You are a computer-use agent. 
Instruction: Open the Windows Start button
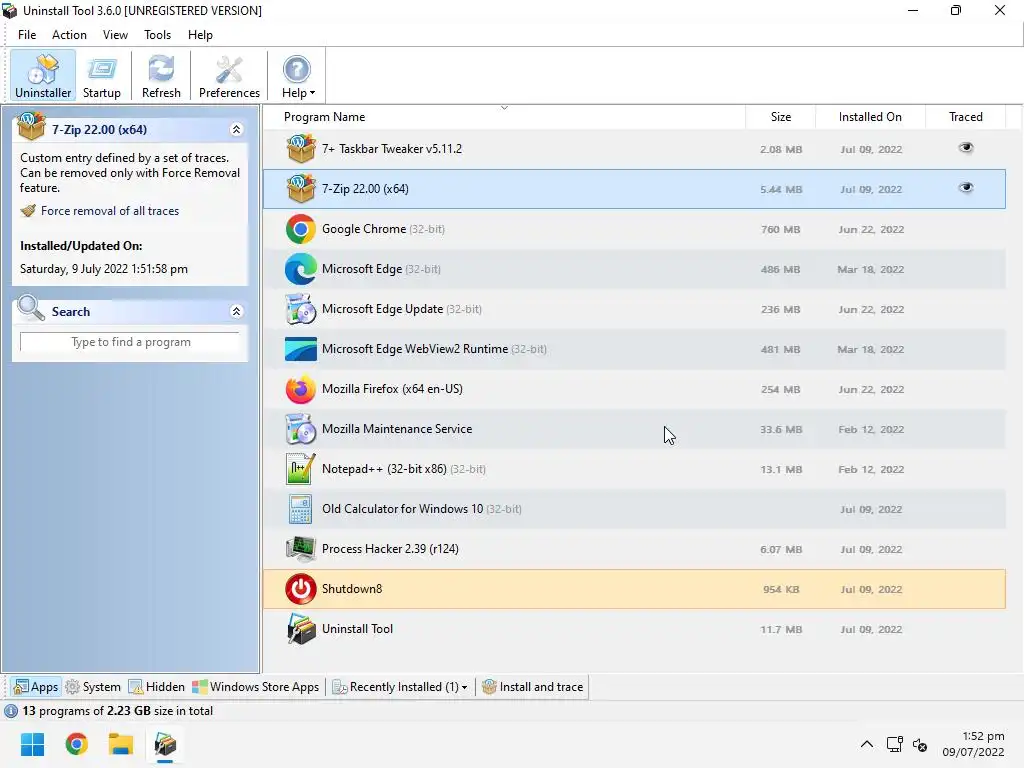(x=32, y=744)
